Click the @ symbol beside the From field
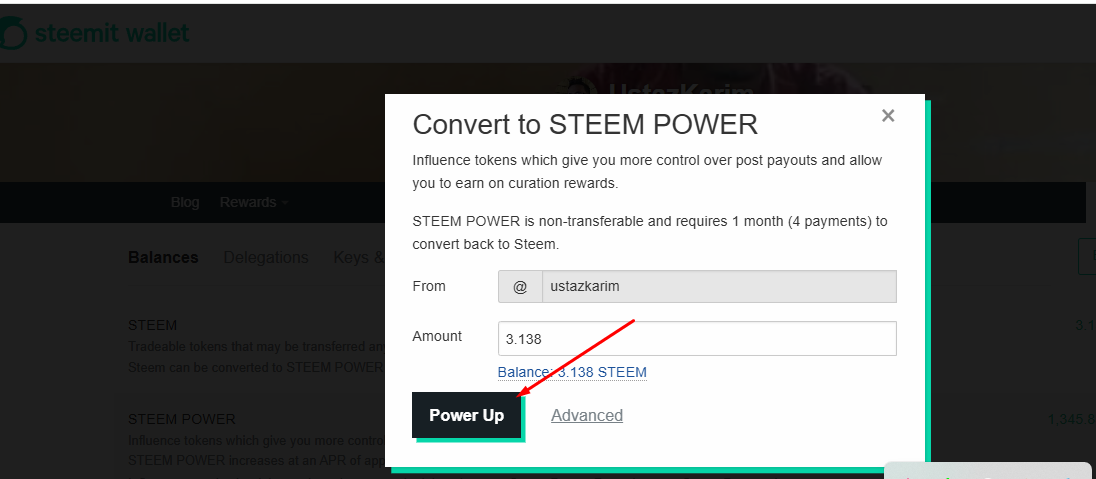Image resolution: width=1096 pixels, height=479 pixels. pos(520,286)
